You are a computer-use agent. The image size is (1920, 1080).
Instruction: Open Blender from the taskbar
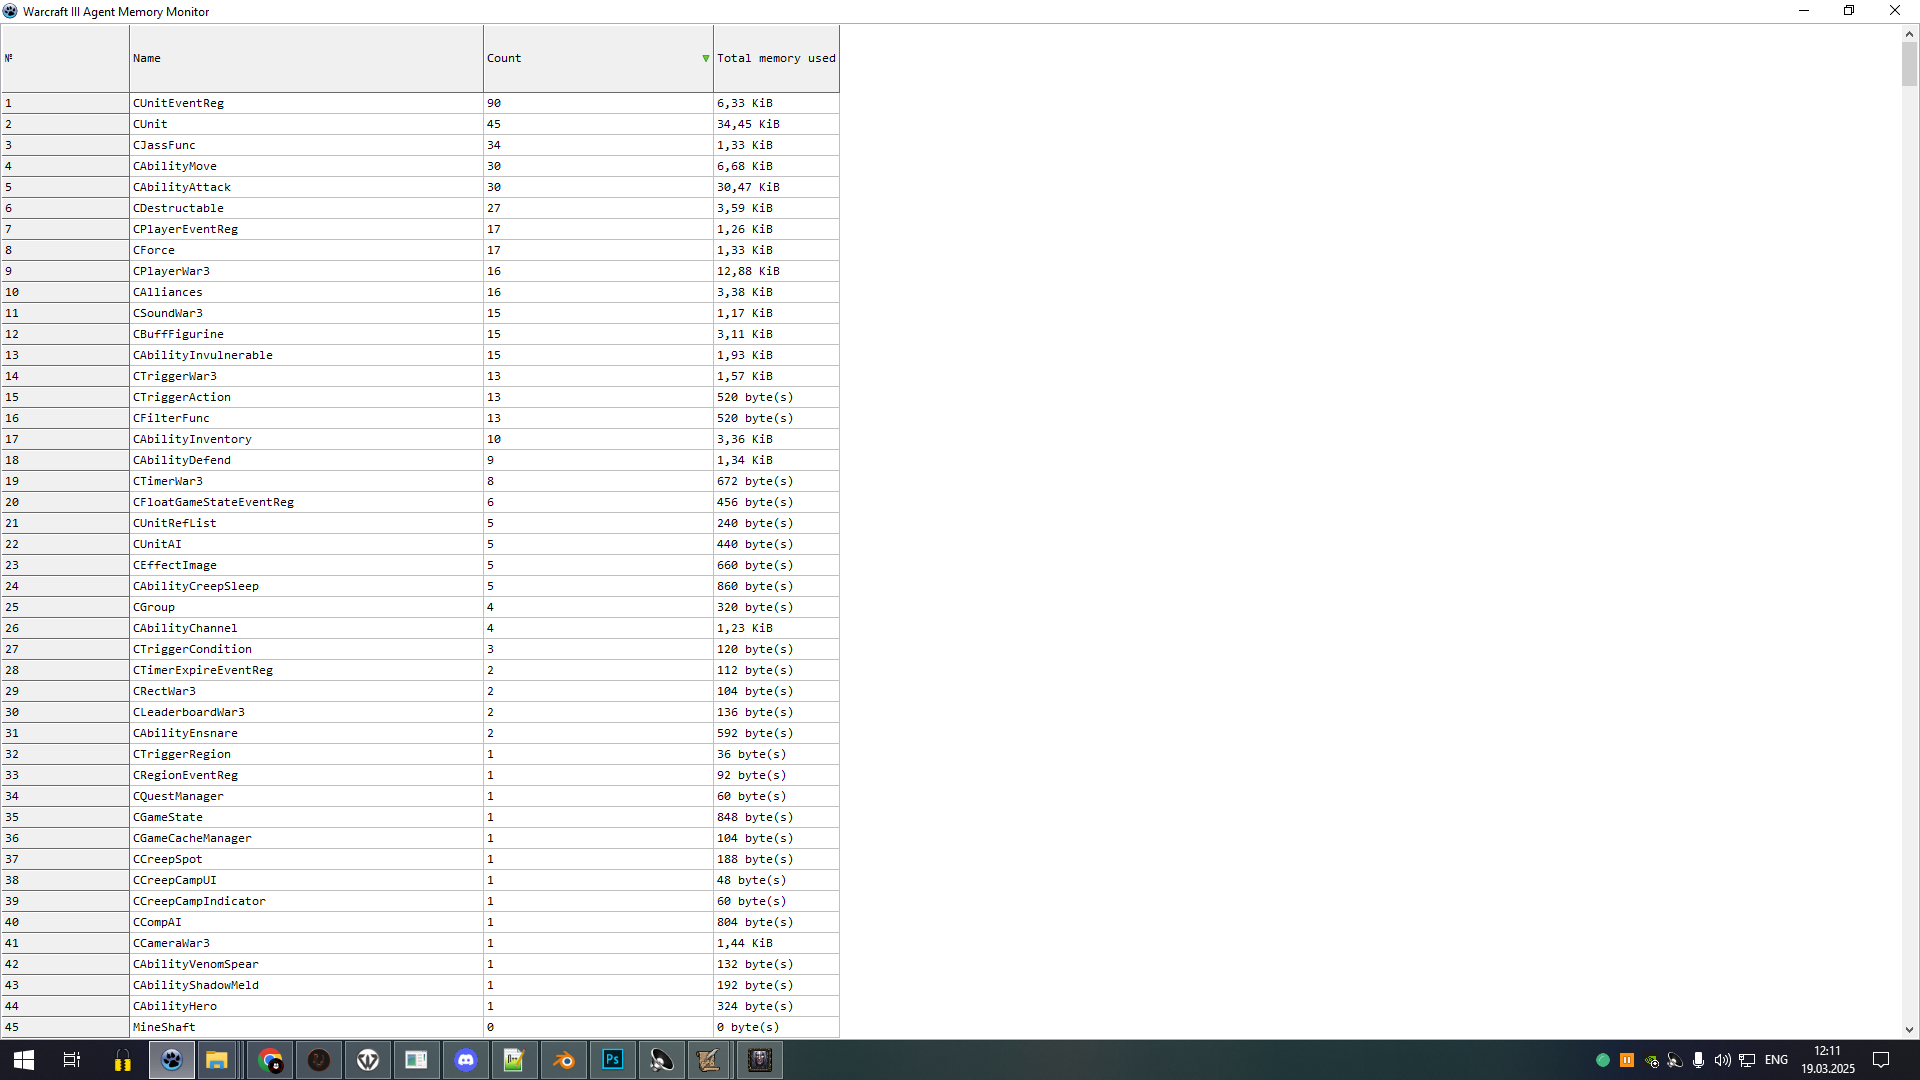[564, 1060]
